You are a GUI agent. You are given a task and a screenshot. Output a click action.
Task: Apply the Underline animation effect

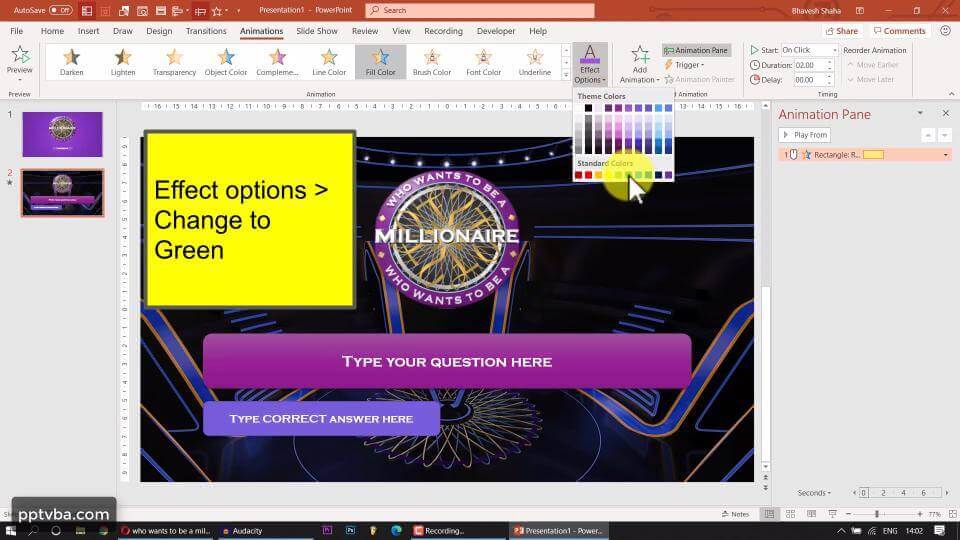pos(534,62)
